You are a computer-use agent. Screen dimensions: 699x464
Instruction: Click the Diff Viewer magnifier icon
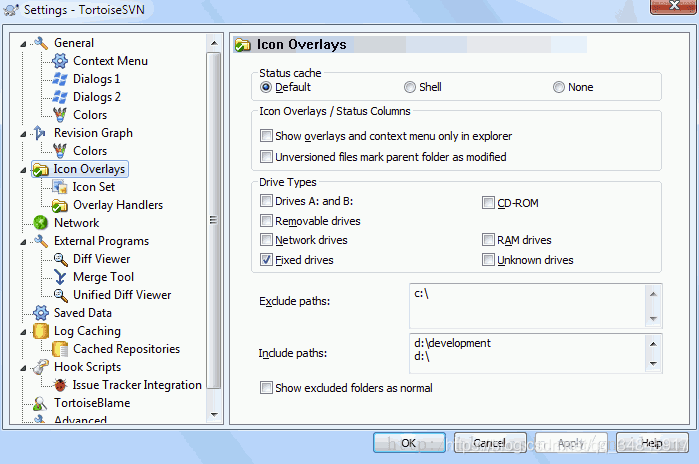point(60,259)
